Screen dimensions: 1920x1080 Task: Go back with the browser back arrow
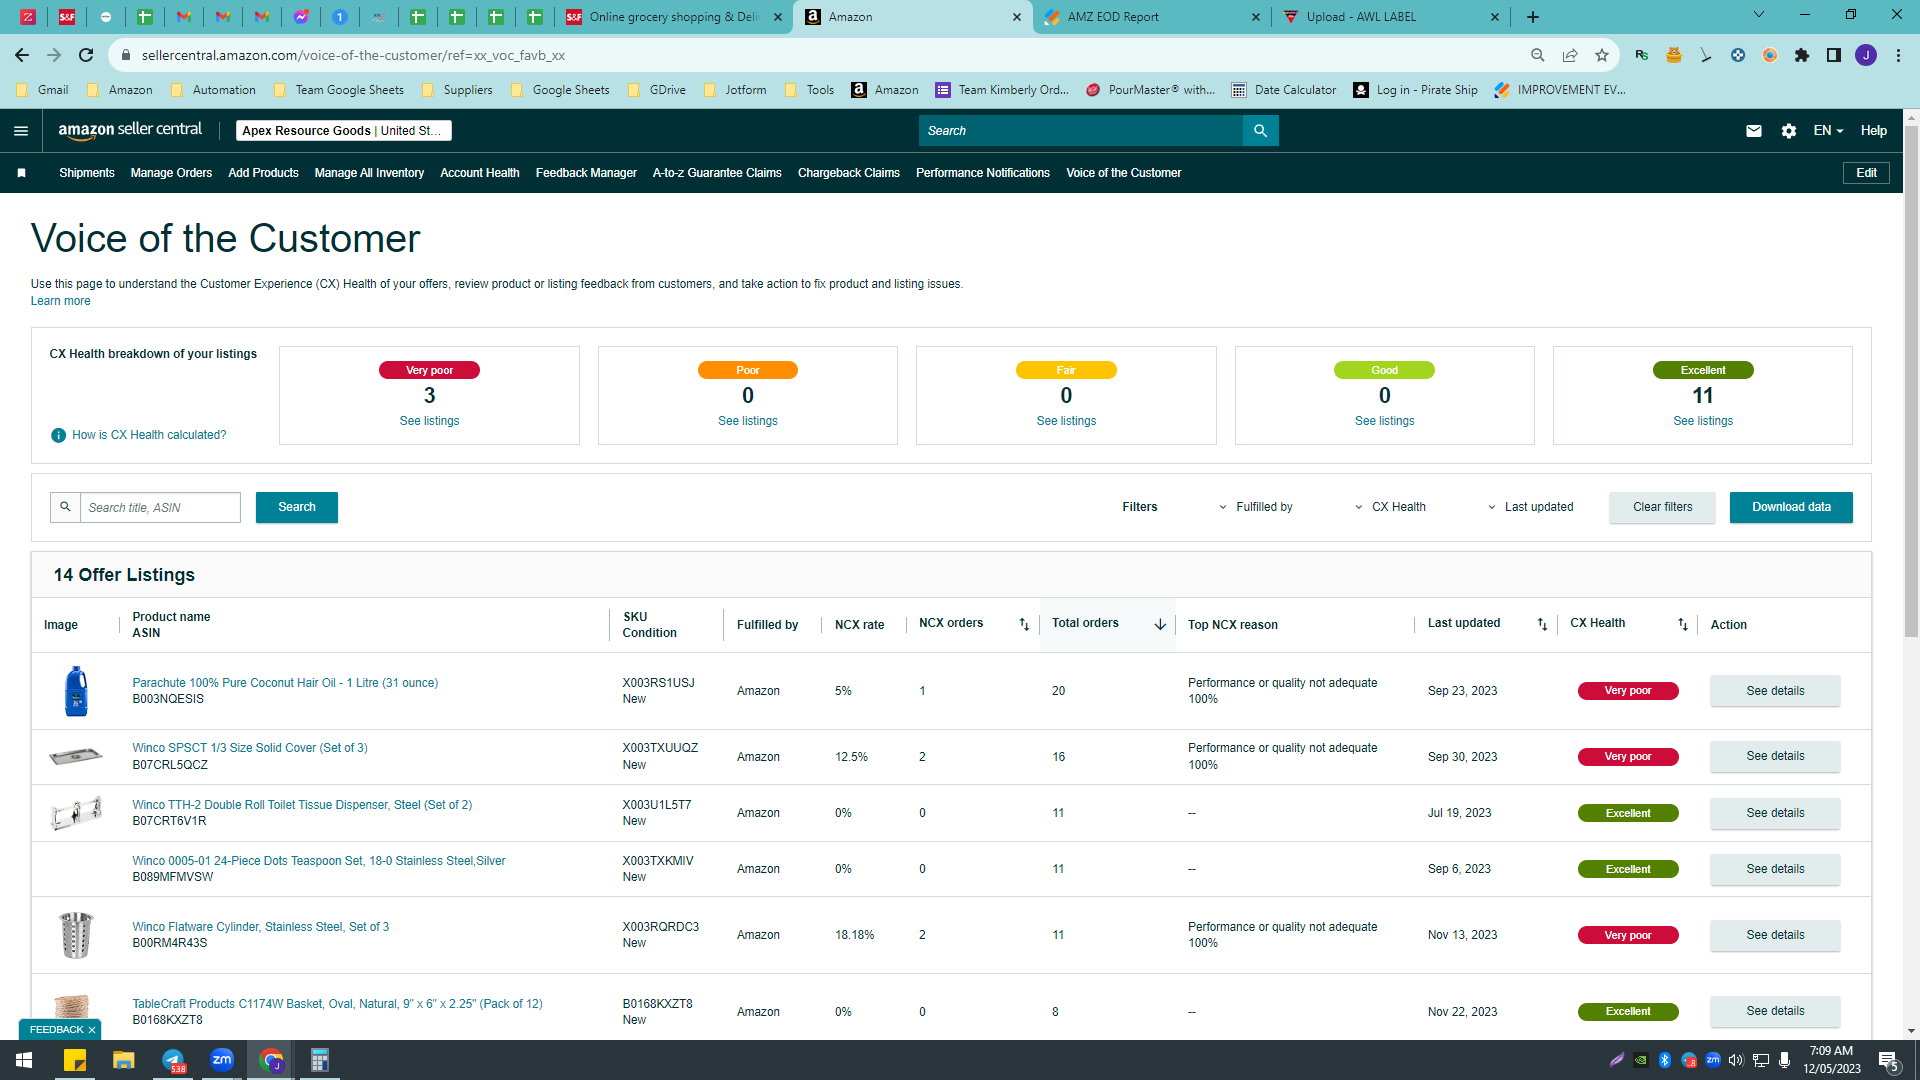coord(22,55)
